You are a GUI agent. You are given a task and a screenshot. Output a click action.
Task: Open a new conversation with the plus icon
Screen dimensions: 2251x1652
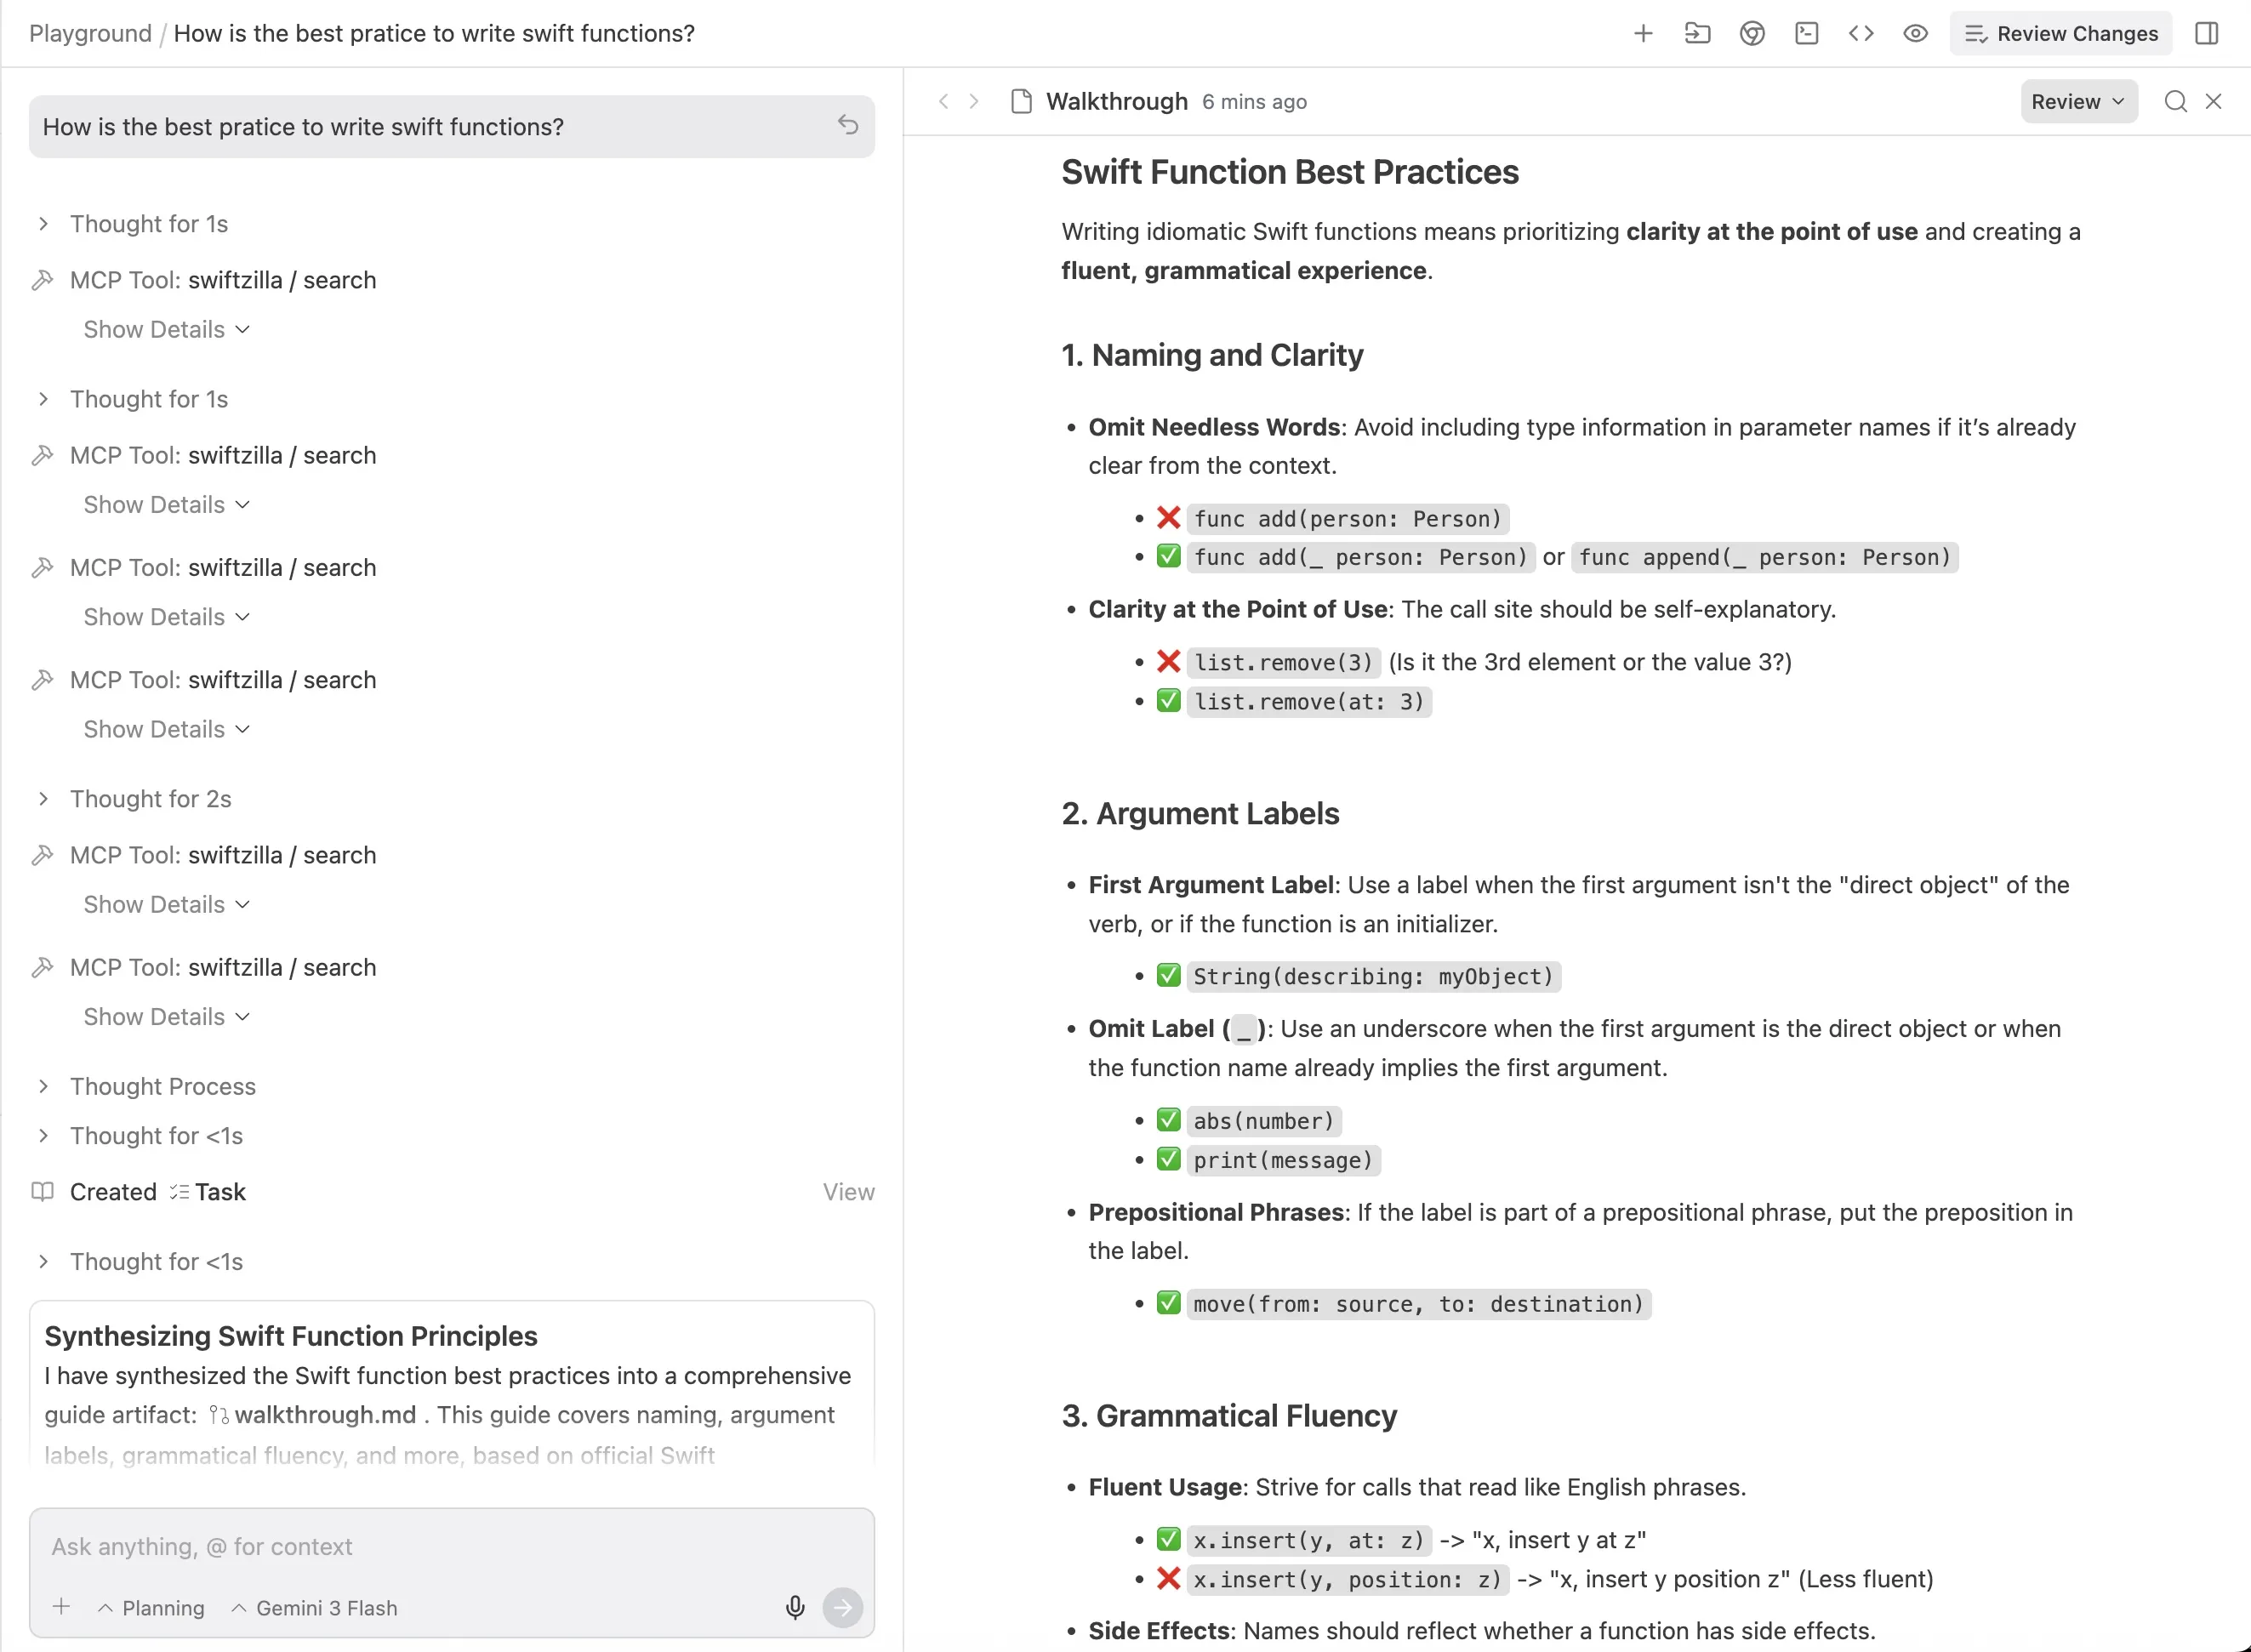click(1643, 33)
